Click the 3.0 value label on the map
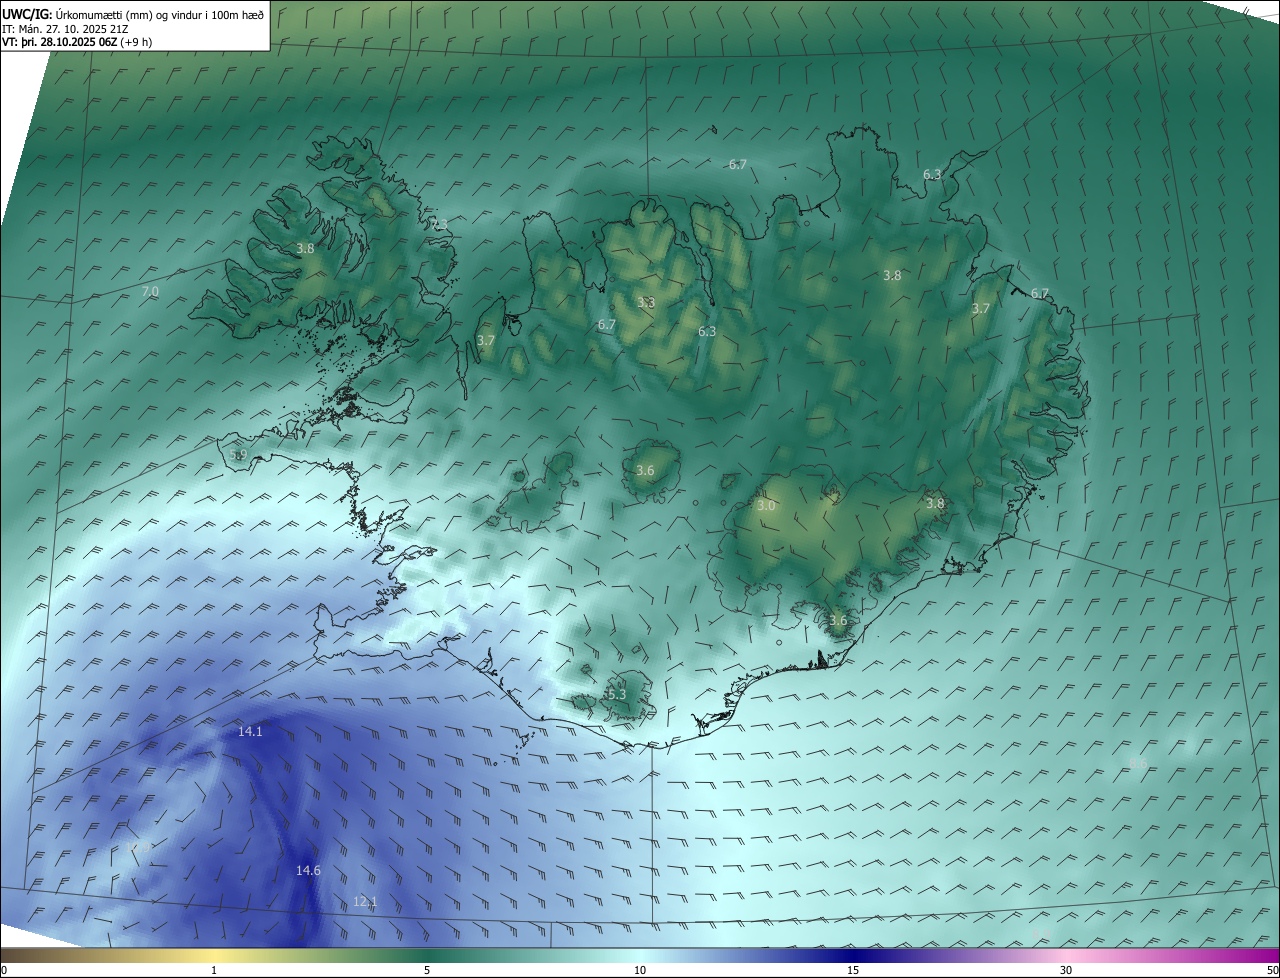The width and height of the screenshot is (1280, 978). pos(766,506)
